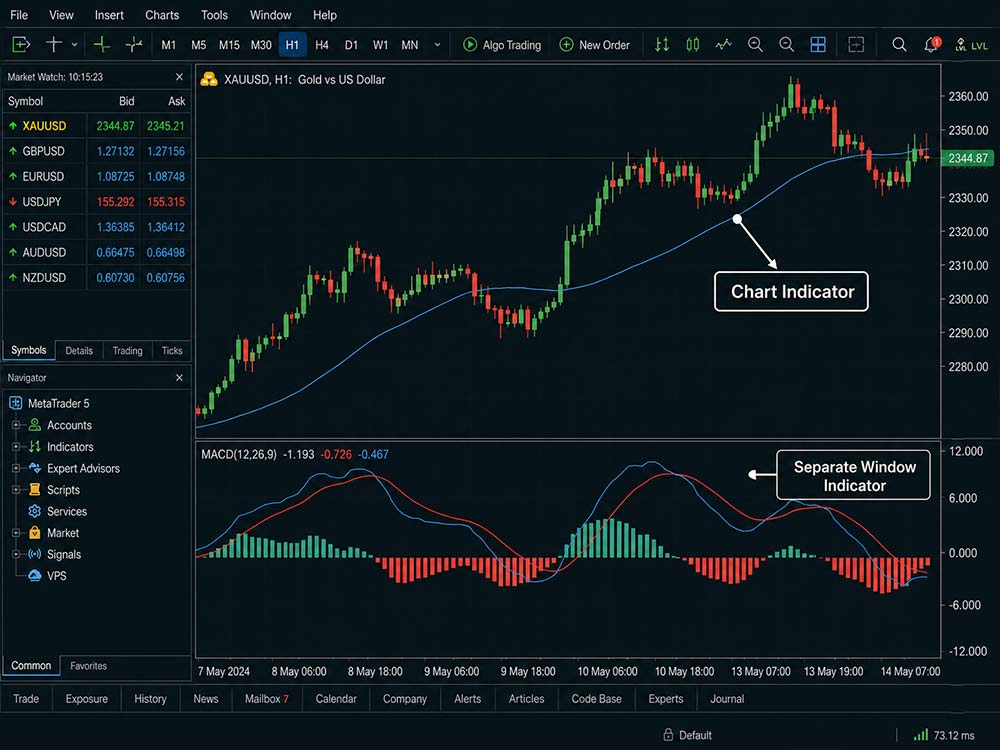Click the LVL icon in toolbar
This screenshot has width=1000, height=750.
[x=971, y=45]
